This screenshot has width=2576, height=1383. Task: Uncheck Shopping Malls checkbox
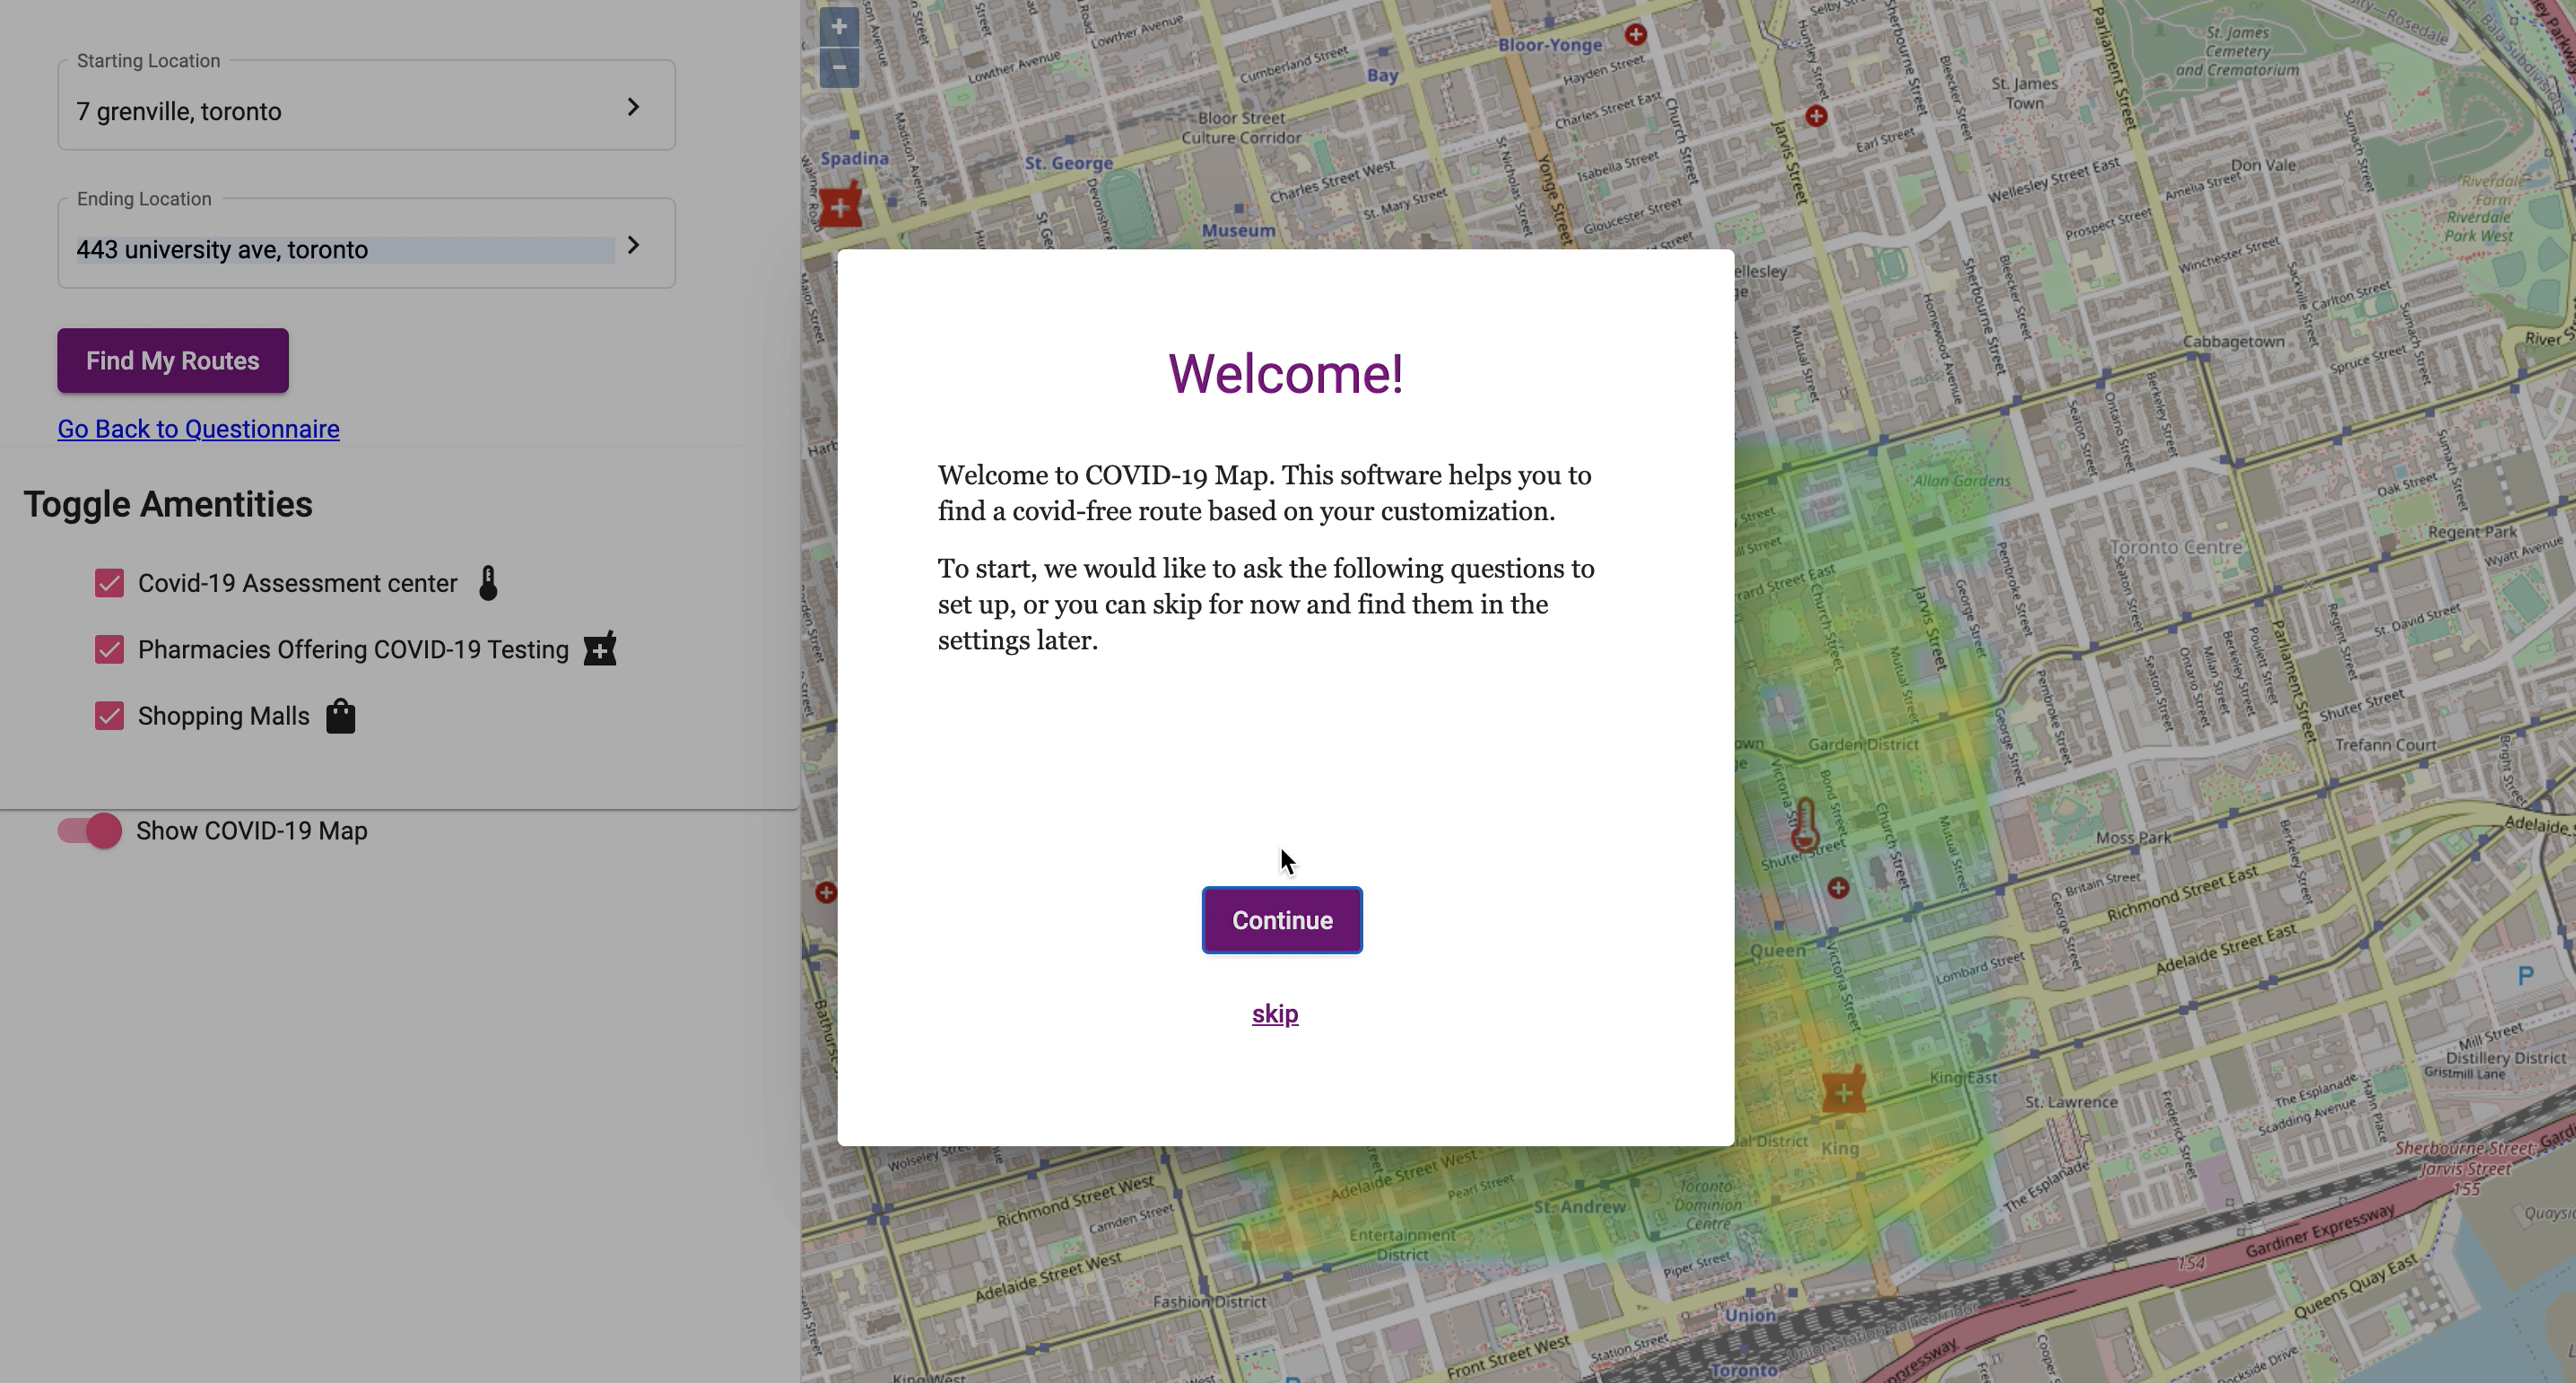pos(109,716)
